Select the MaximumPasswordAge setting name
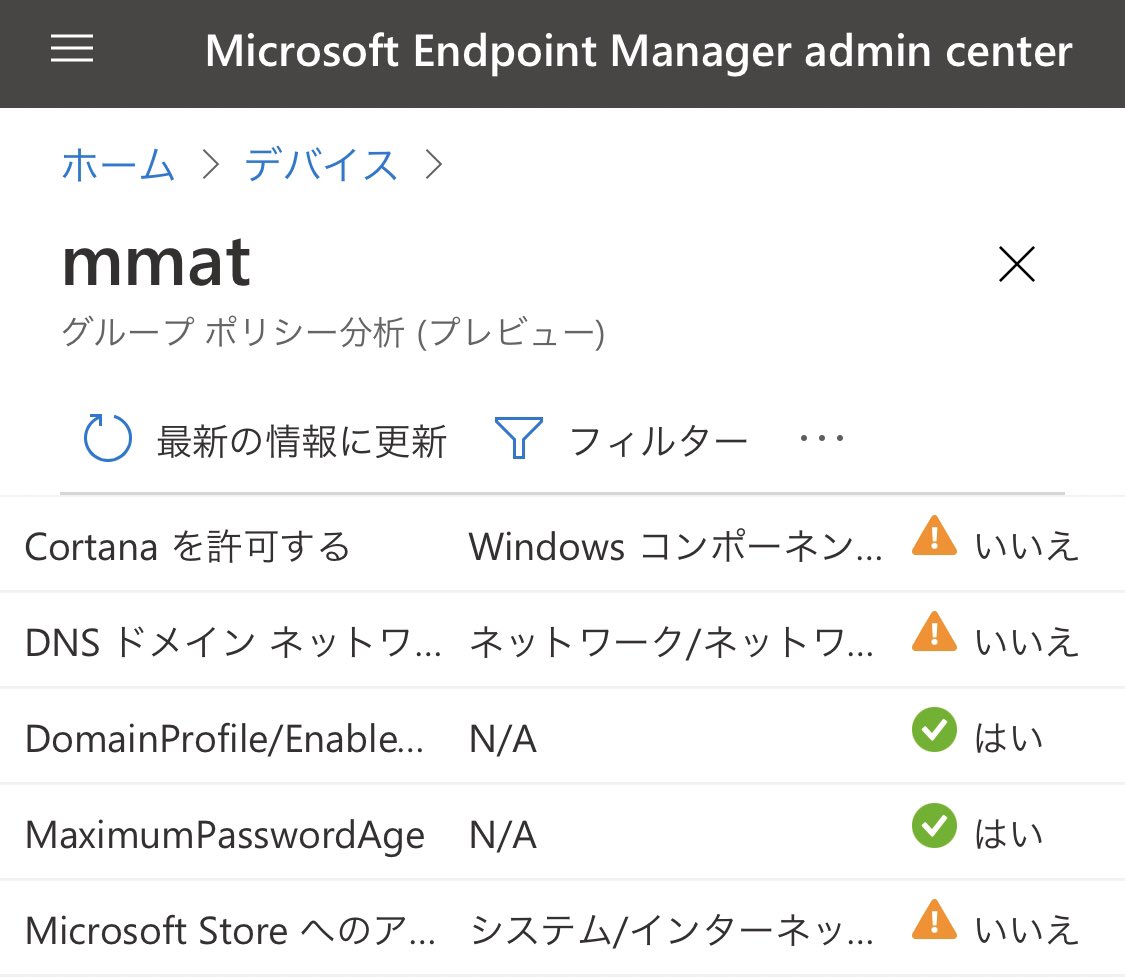 224,835
